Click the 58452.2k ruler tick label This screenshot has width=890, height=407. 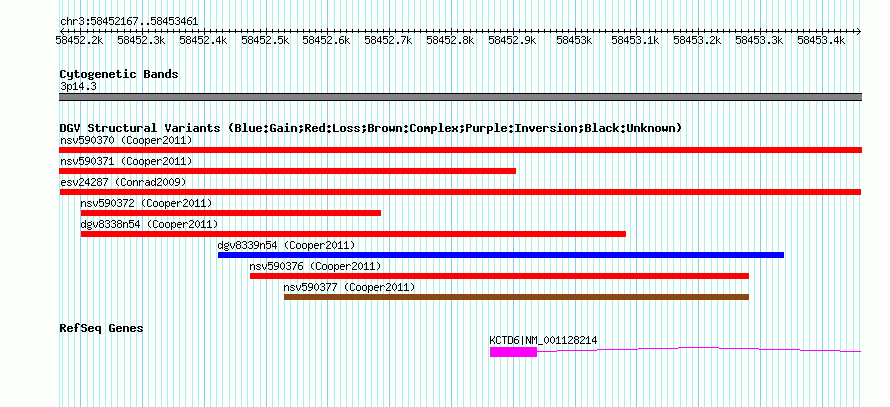pos(79,40)
